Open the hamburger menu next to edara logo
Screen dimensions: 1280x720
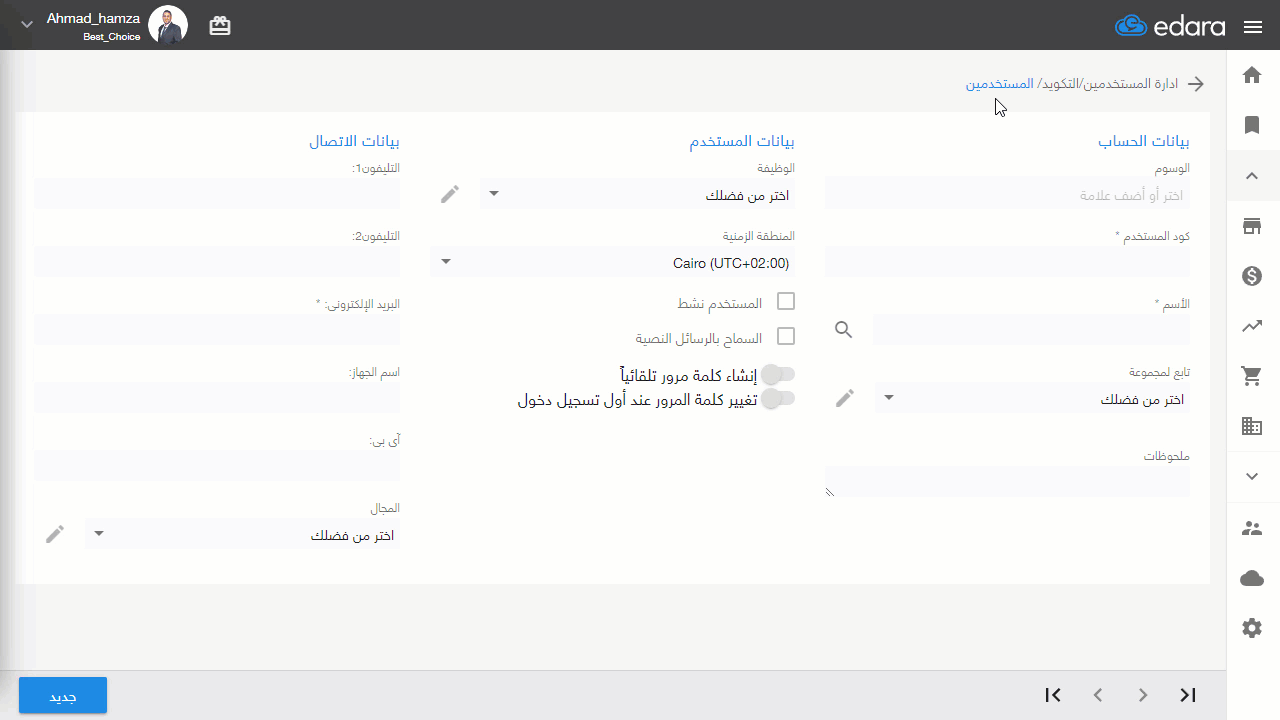1253,27
